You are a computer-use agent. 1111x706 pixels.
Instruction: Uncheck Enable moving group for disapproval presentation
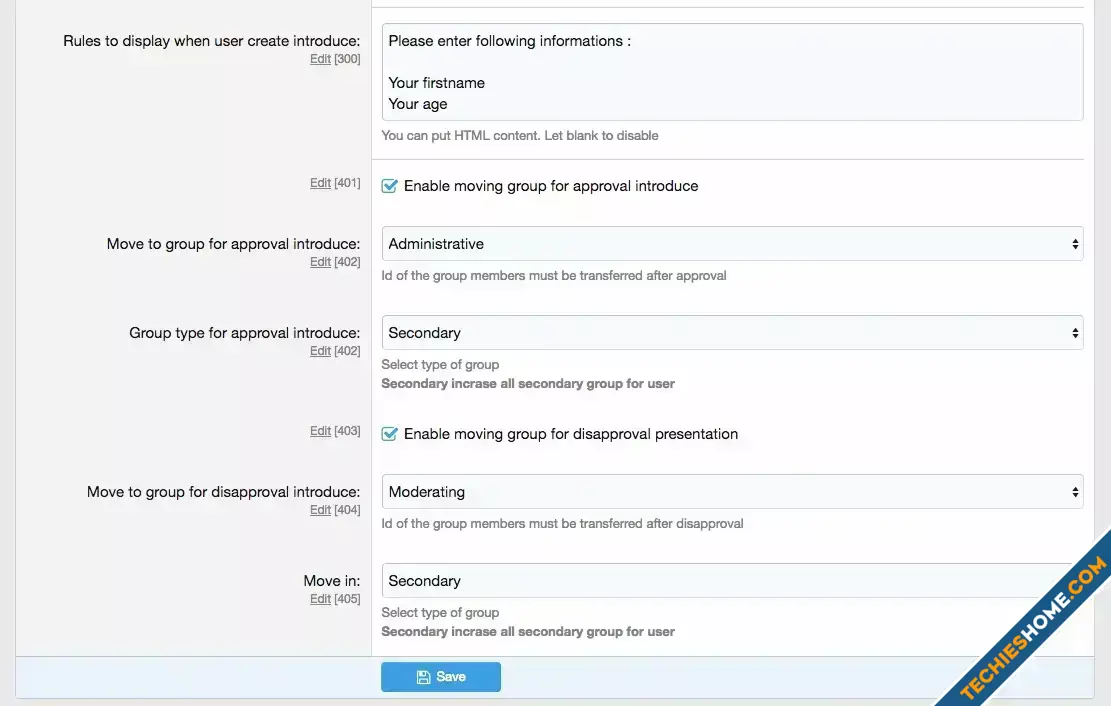(389, 434)
